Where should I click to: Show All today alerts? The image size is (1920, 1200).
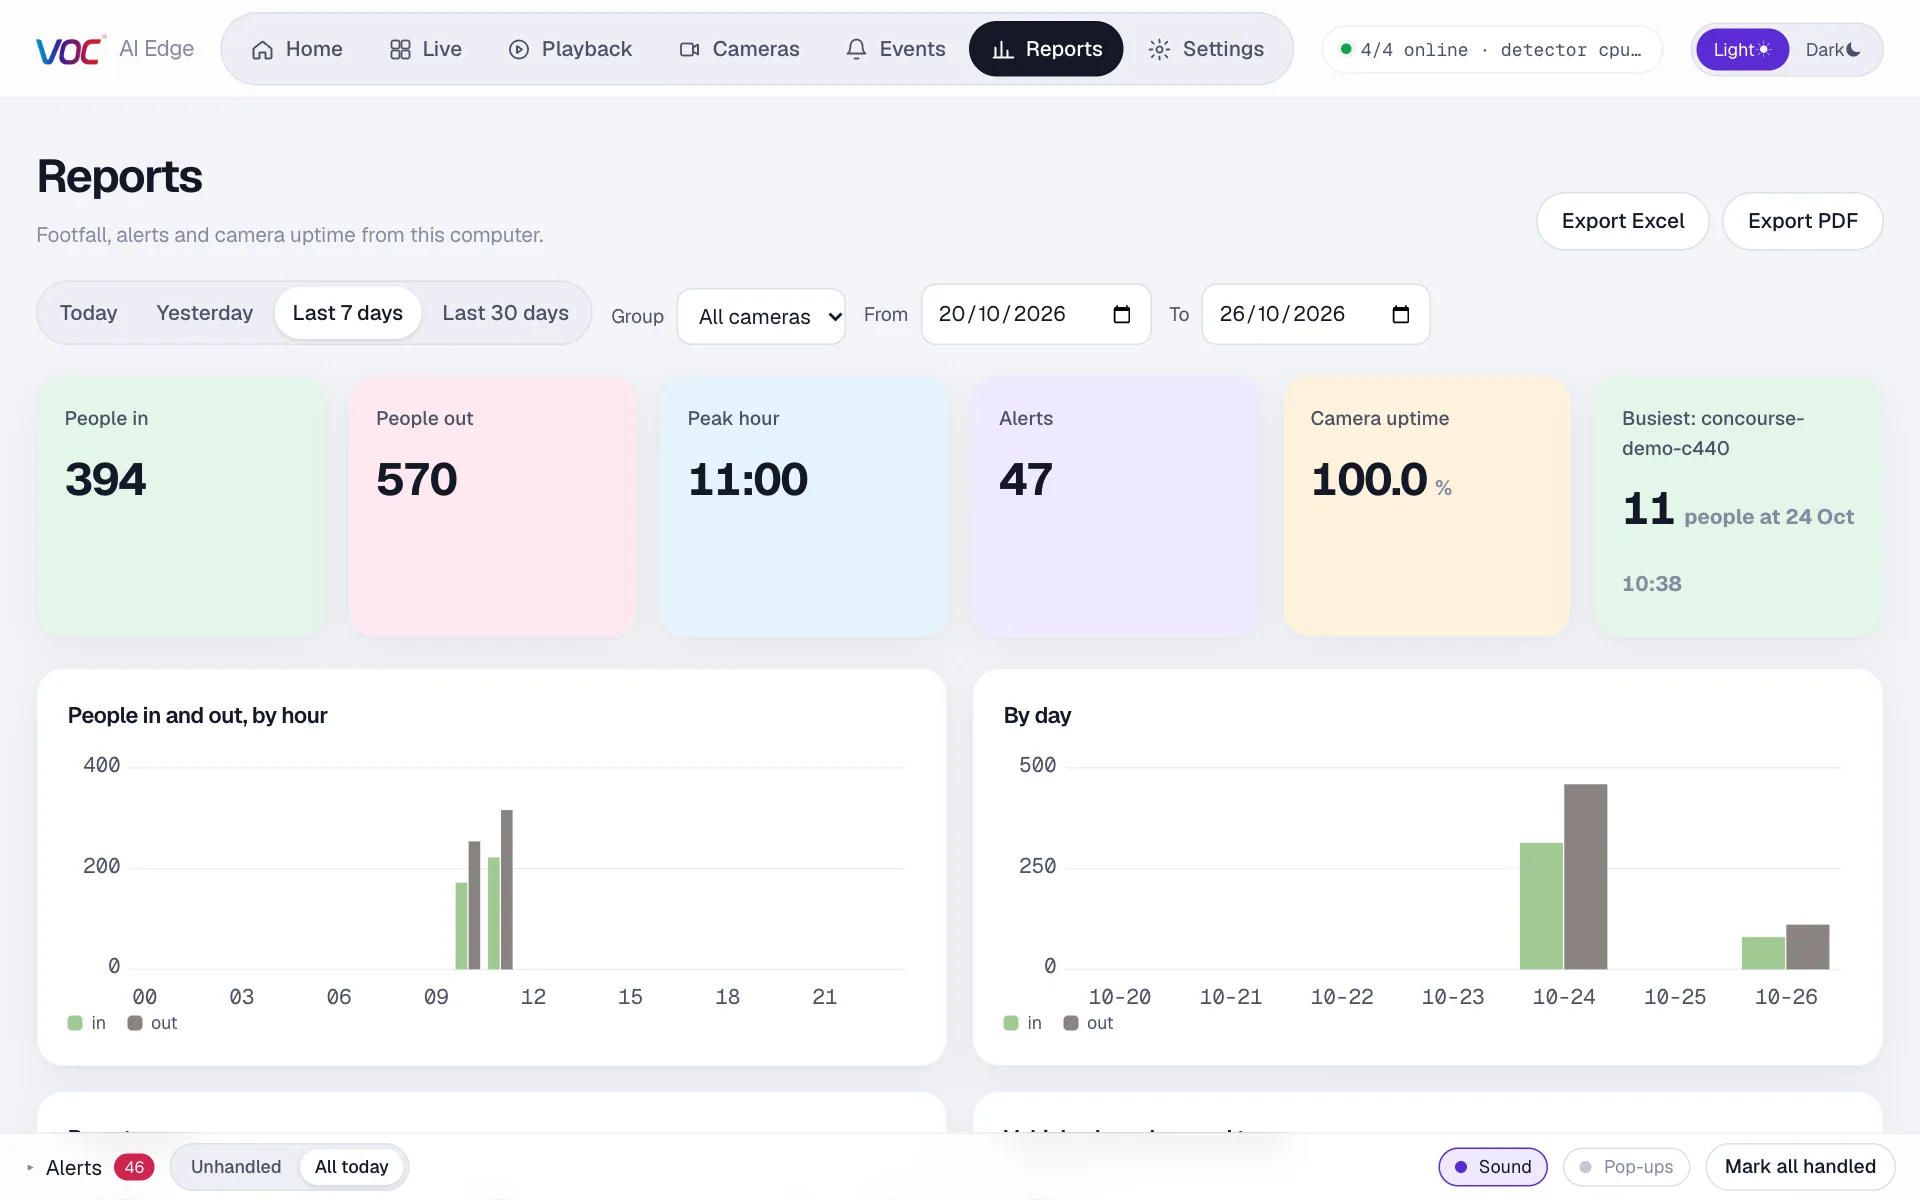pos(351,1167)
